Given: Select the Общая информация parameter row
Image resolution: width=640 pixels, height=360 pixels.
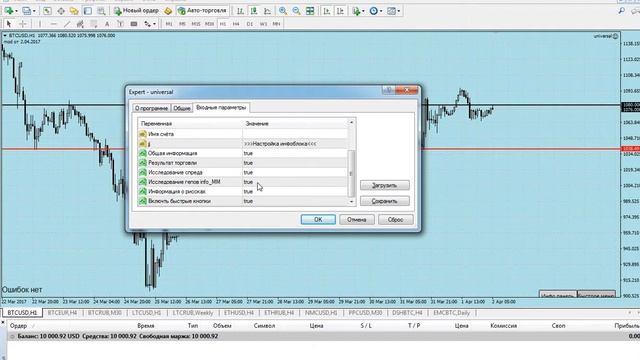Looking at the screenshot, I should [x=243, y=153].
